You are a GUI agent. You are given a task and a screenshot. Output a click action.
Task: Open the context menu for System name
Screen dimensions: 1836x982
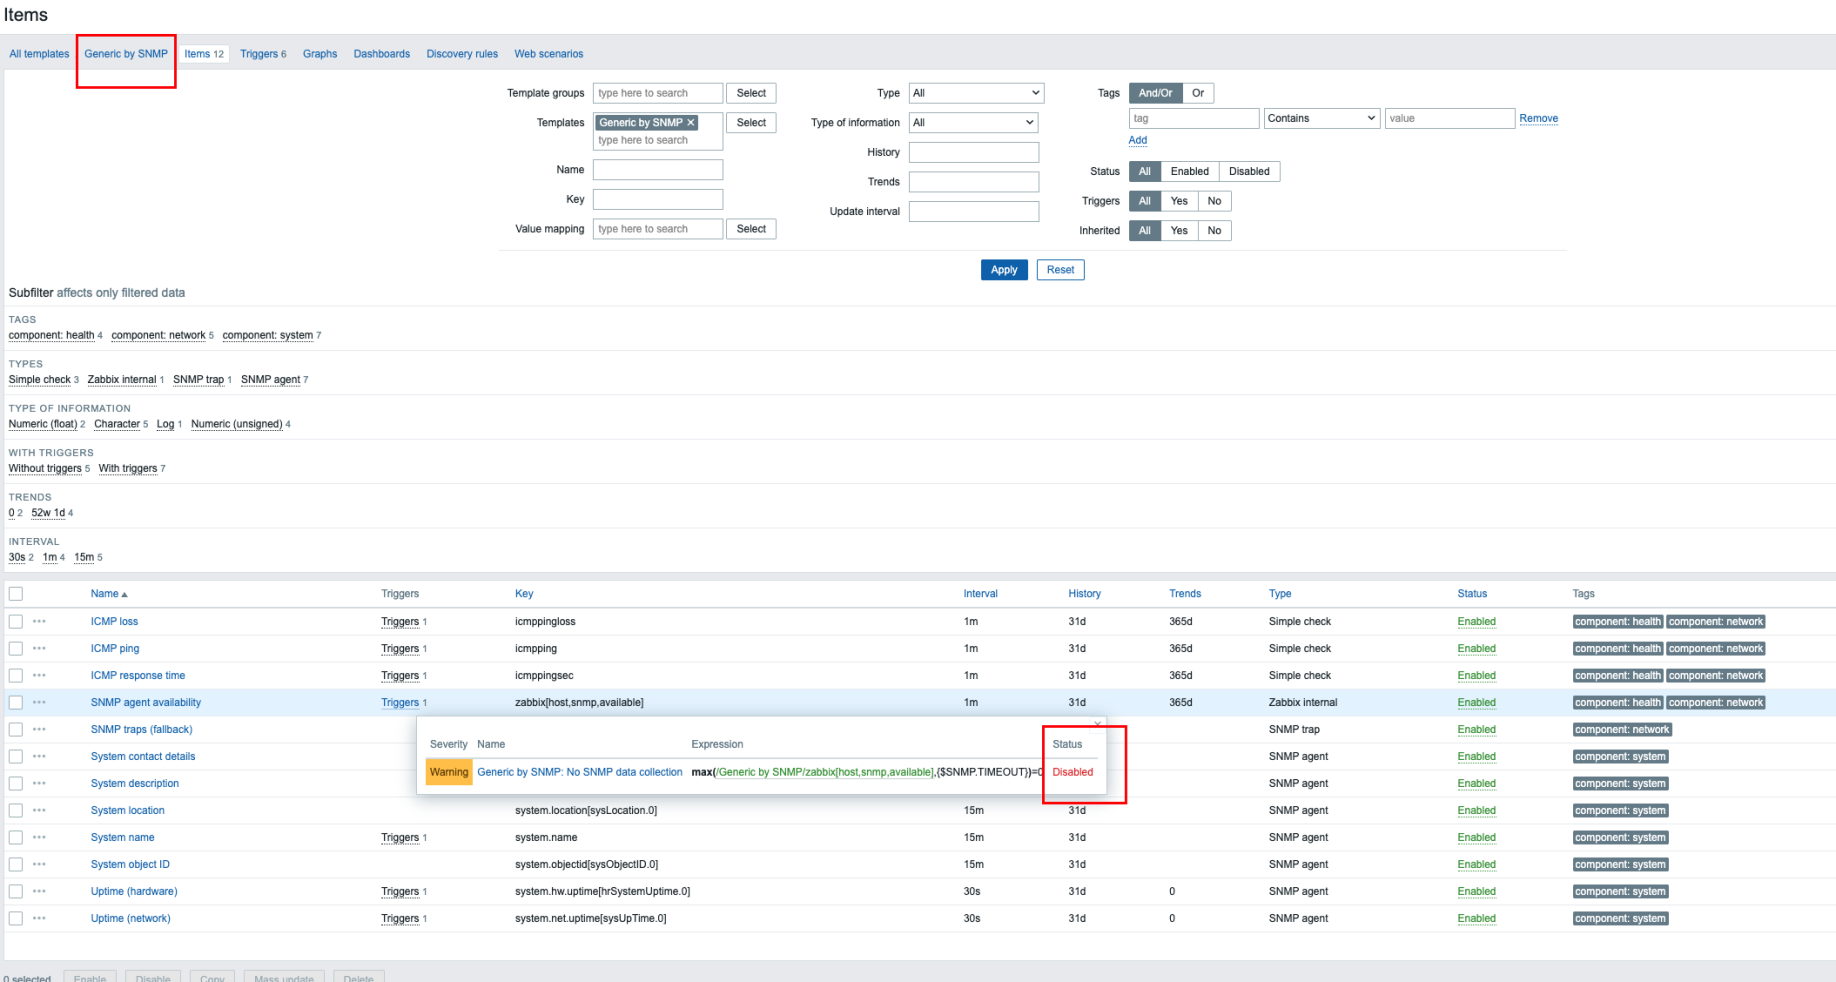click(x=39, y=837)
